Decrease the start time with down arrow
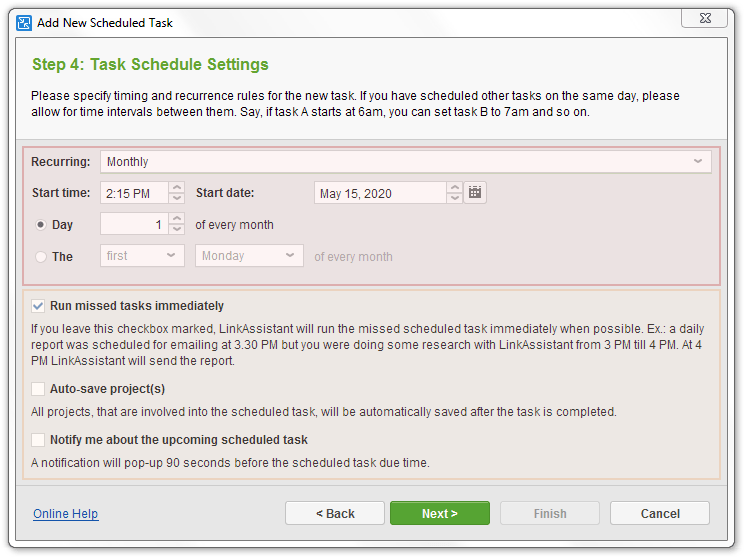 pyautogui.click(x=177, y=198)
